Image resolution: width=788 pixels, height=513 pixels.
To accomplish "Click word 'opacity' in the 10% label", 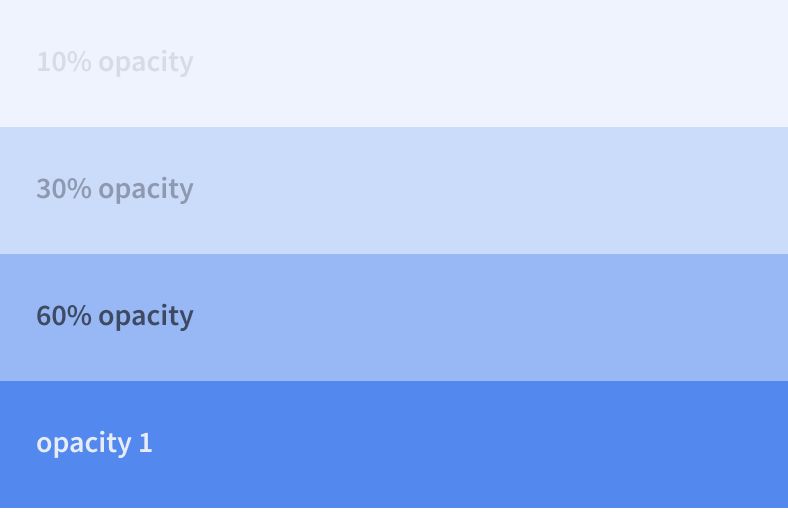I will (146, 63).
